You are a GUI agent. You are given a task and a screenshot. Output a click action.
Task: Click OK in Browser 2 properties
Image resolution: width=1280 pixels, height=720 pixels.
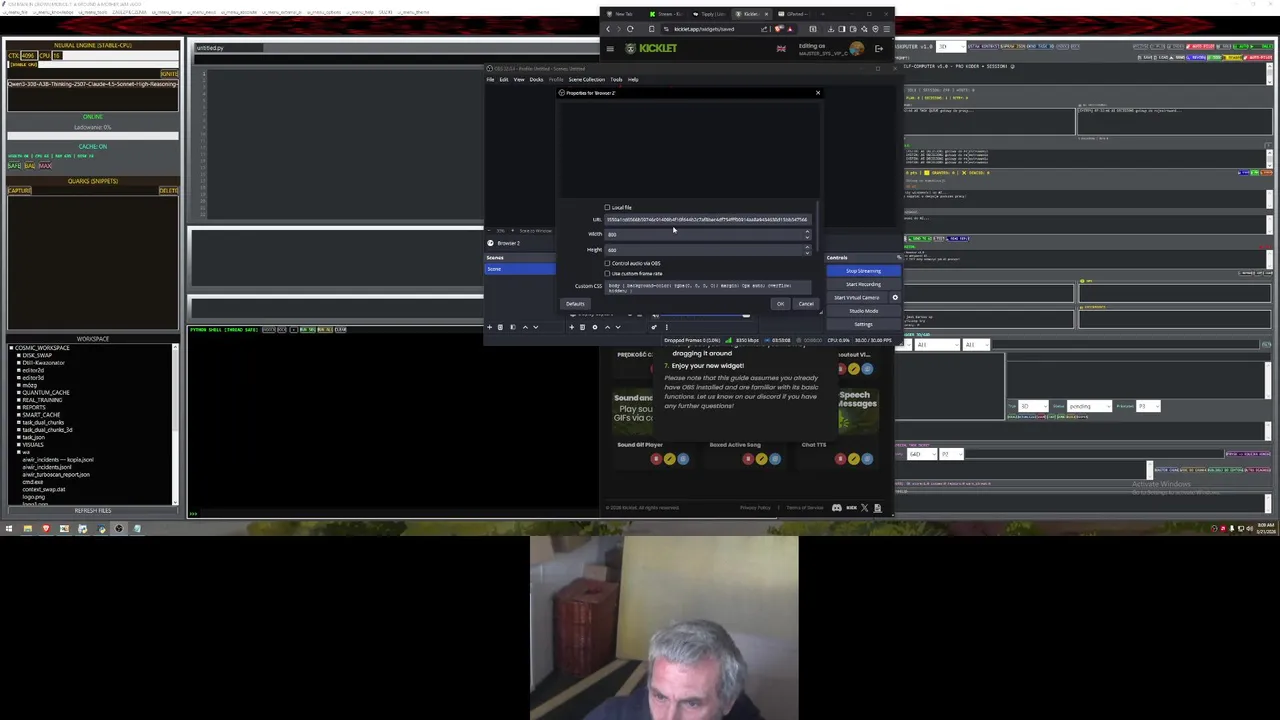(x=781, y=304)
